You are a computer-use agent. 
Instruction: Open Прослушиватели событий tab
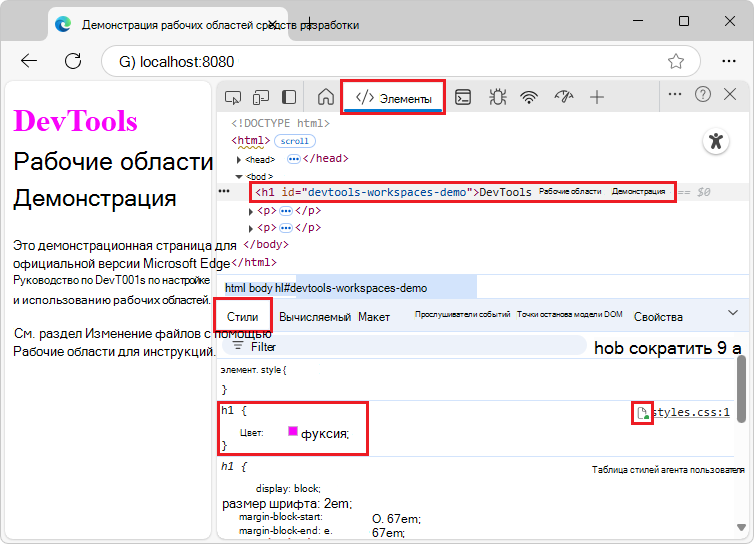tap(462, 314)
